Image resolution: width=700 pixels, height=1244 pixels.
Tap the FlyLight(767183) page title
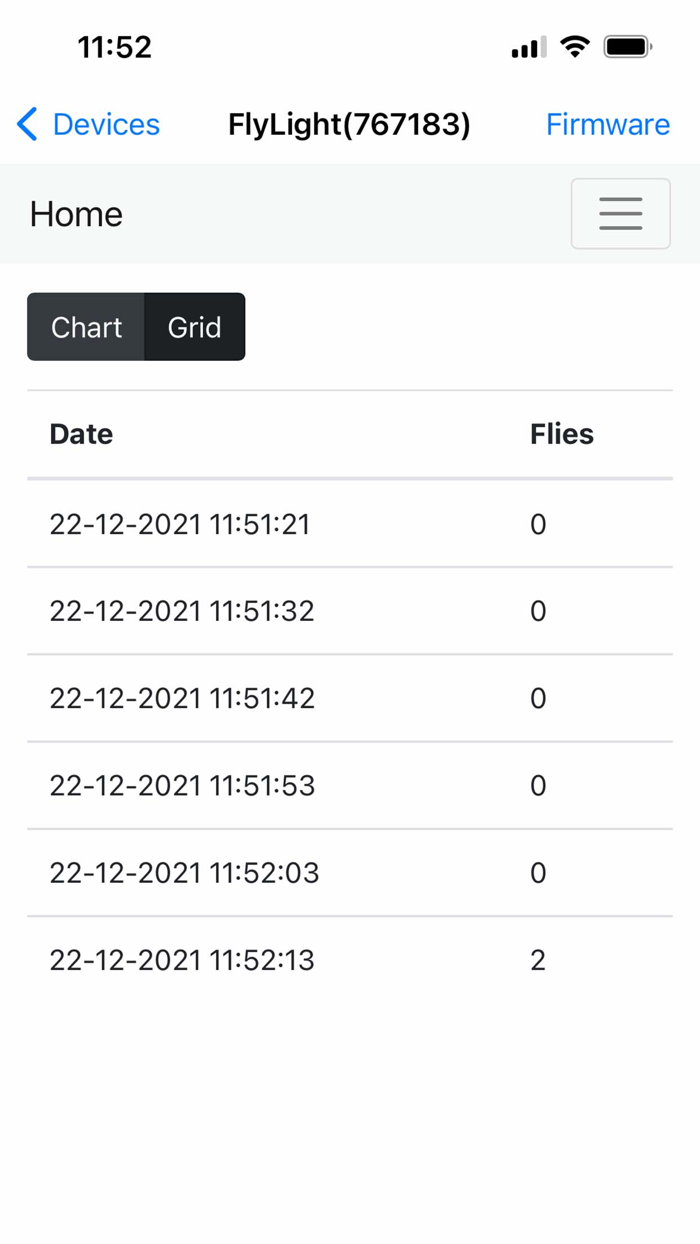click(x=349, y=124)
